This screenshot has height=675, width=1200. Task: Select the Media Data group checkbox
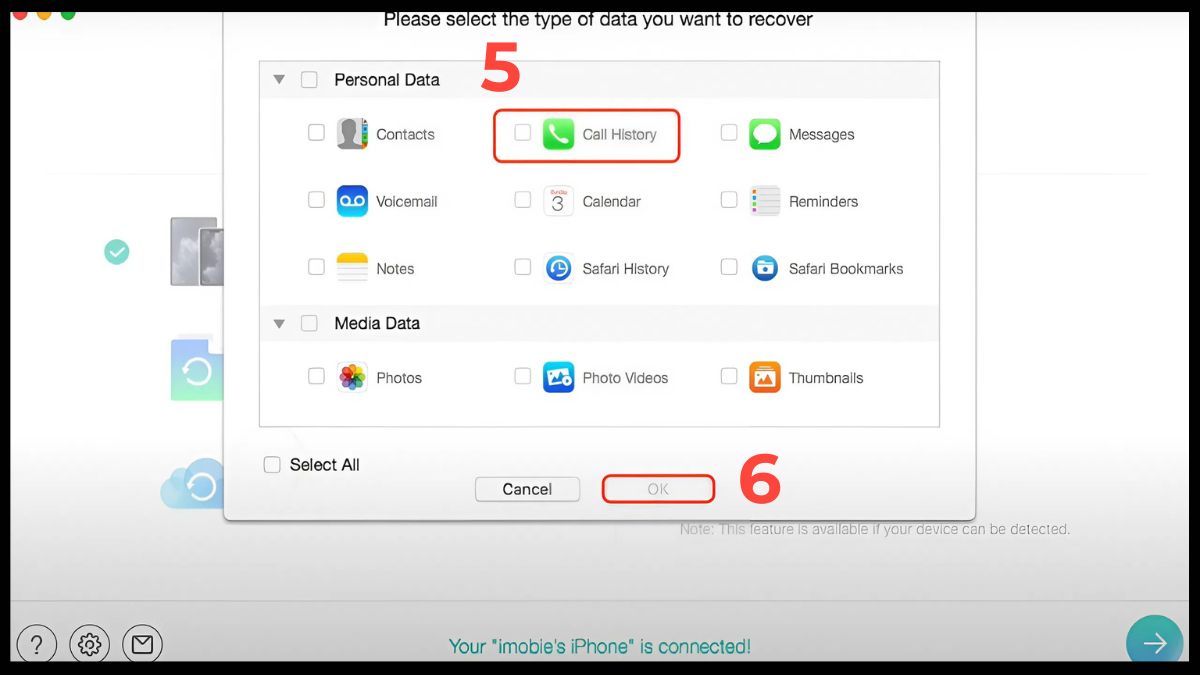point(309,323)
